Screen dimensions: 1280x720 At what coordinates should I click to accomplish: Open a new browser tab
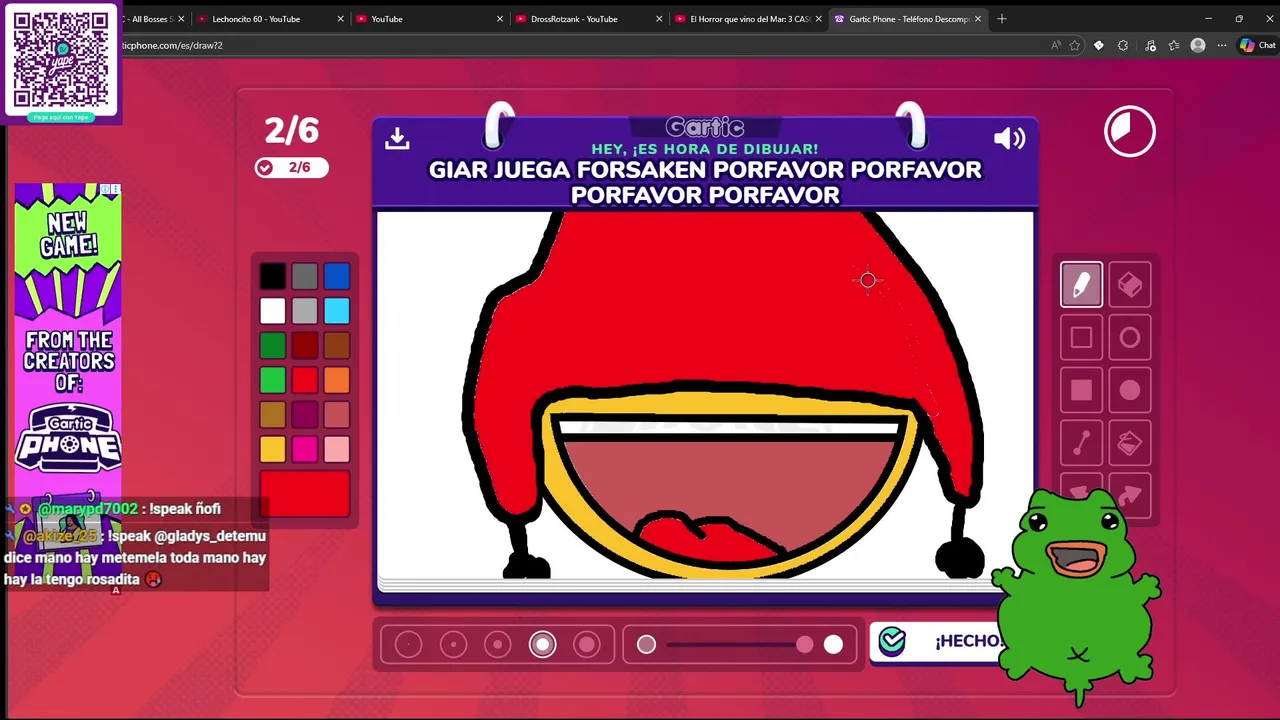(1002, 19)
